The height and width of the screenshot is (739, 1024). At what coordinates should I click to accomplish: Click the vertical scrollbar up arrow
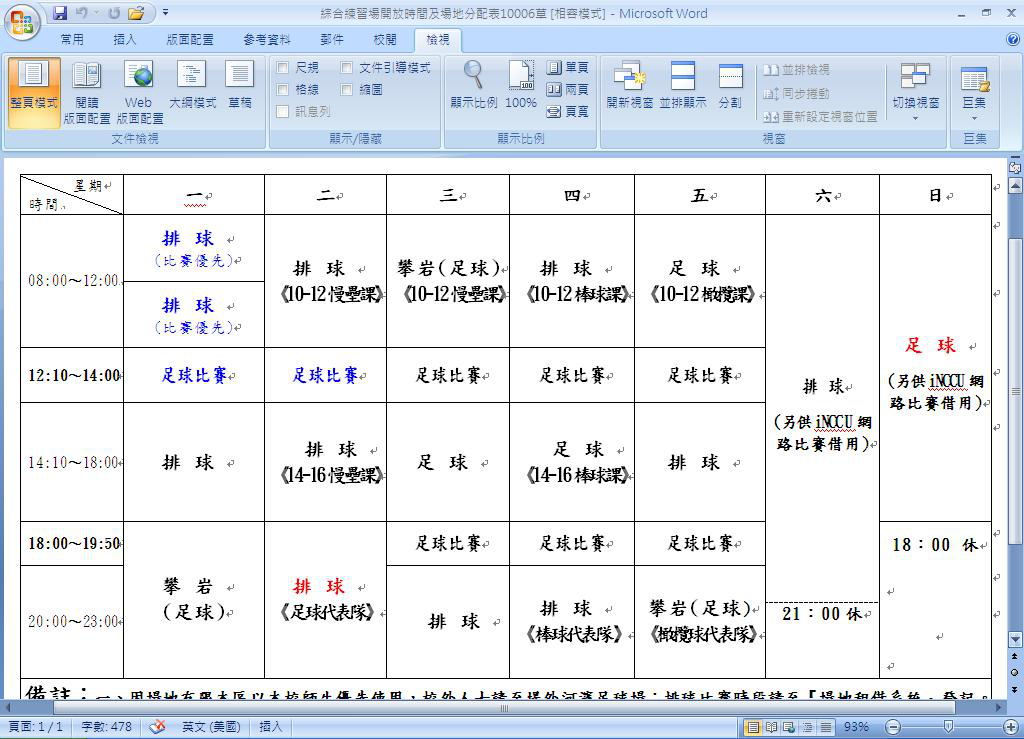tap(1015, 187)
